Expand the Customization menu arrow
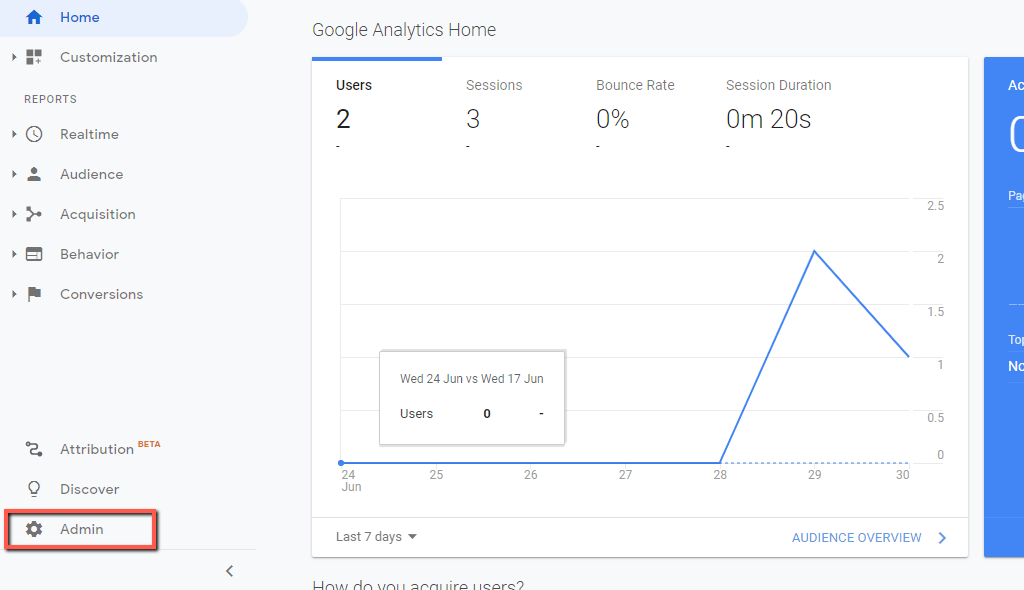 (14, 57)
